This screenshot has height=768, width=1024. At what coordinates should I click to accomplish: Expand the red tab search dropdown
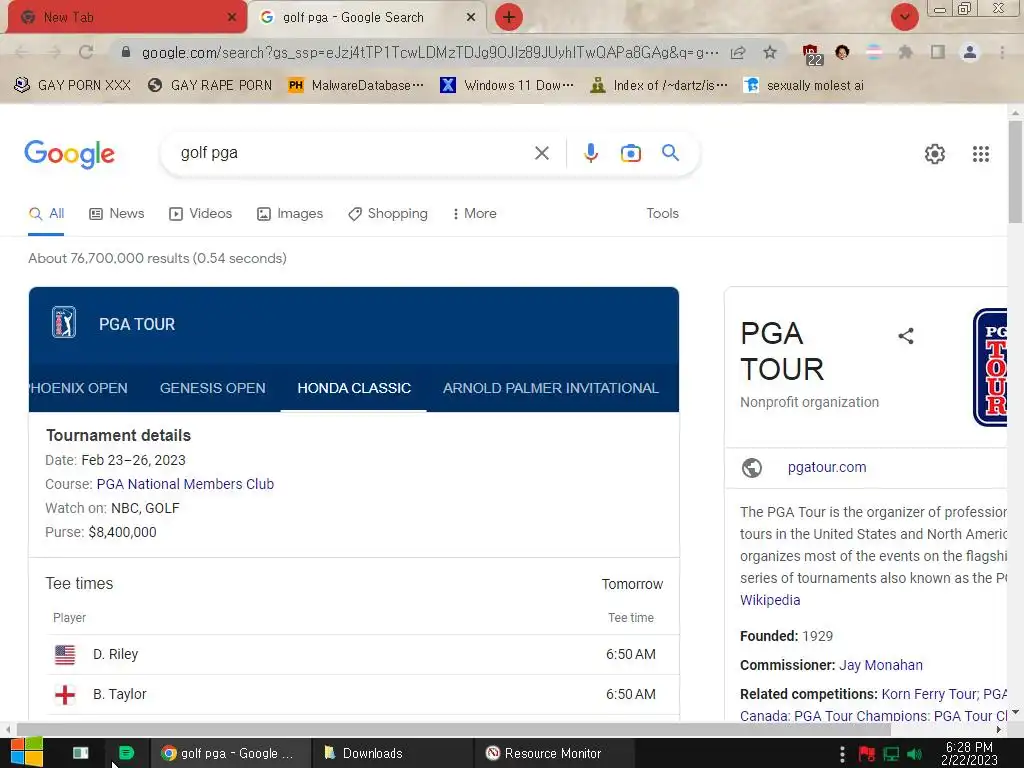[x=904, y=17]
